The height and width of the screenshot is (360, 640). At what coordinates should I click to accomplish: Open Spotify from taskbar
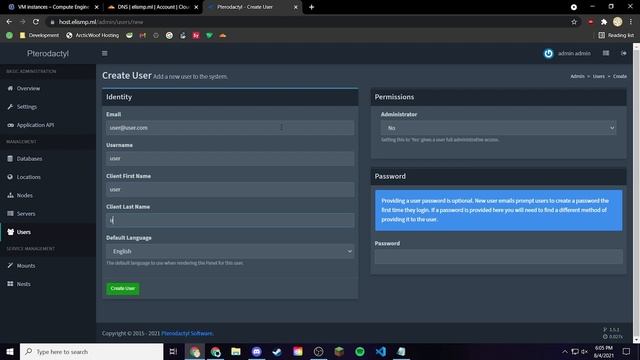(360, 351)
